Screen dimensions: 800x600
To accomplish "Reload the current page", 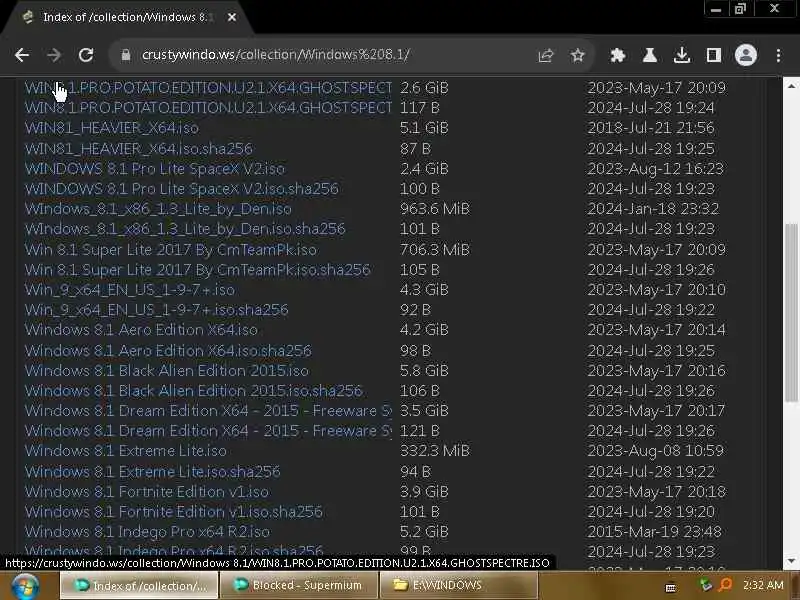I will [86, 55].
